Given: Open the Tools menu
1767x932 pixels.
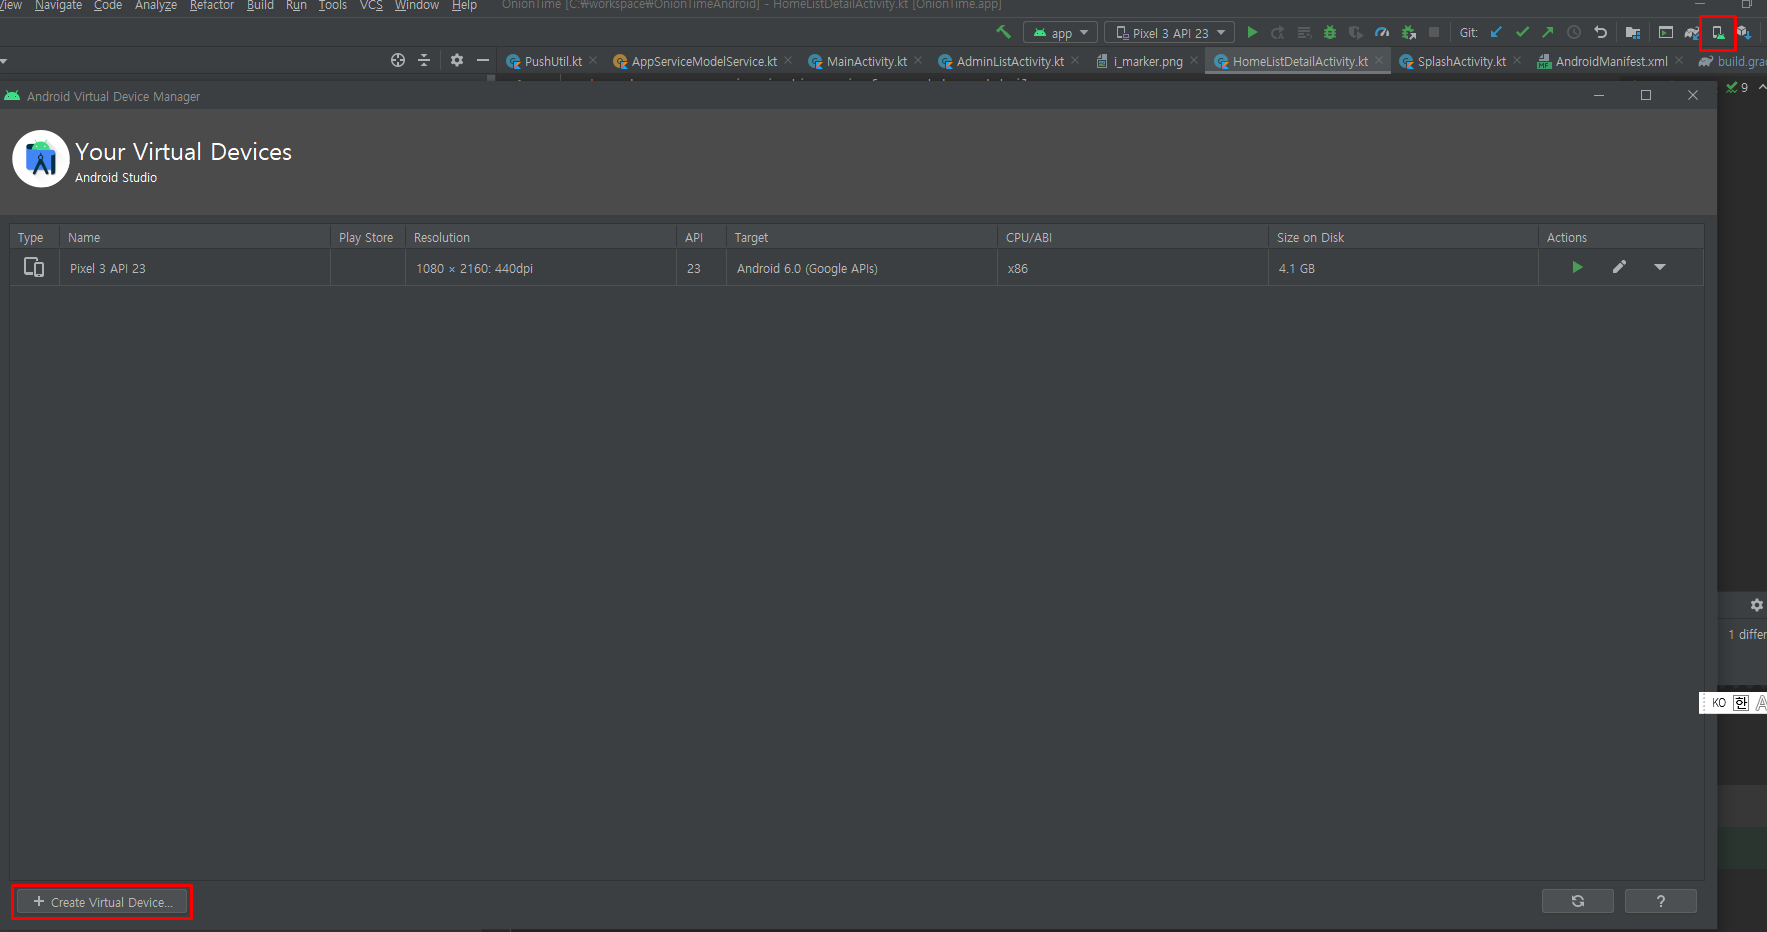Looking at the screenshot, I should coord(333,6).
